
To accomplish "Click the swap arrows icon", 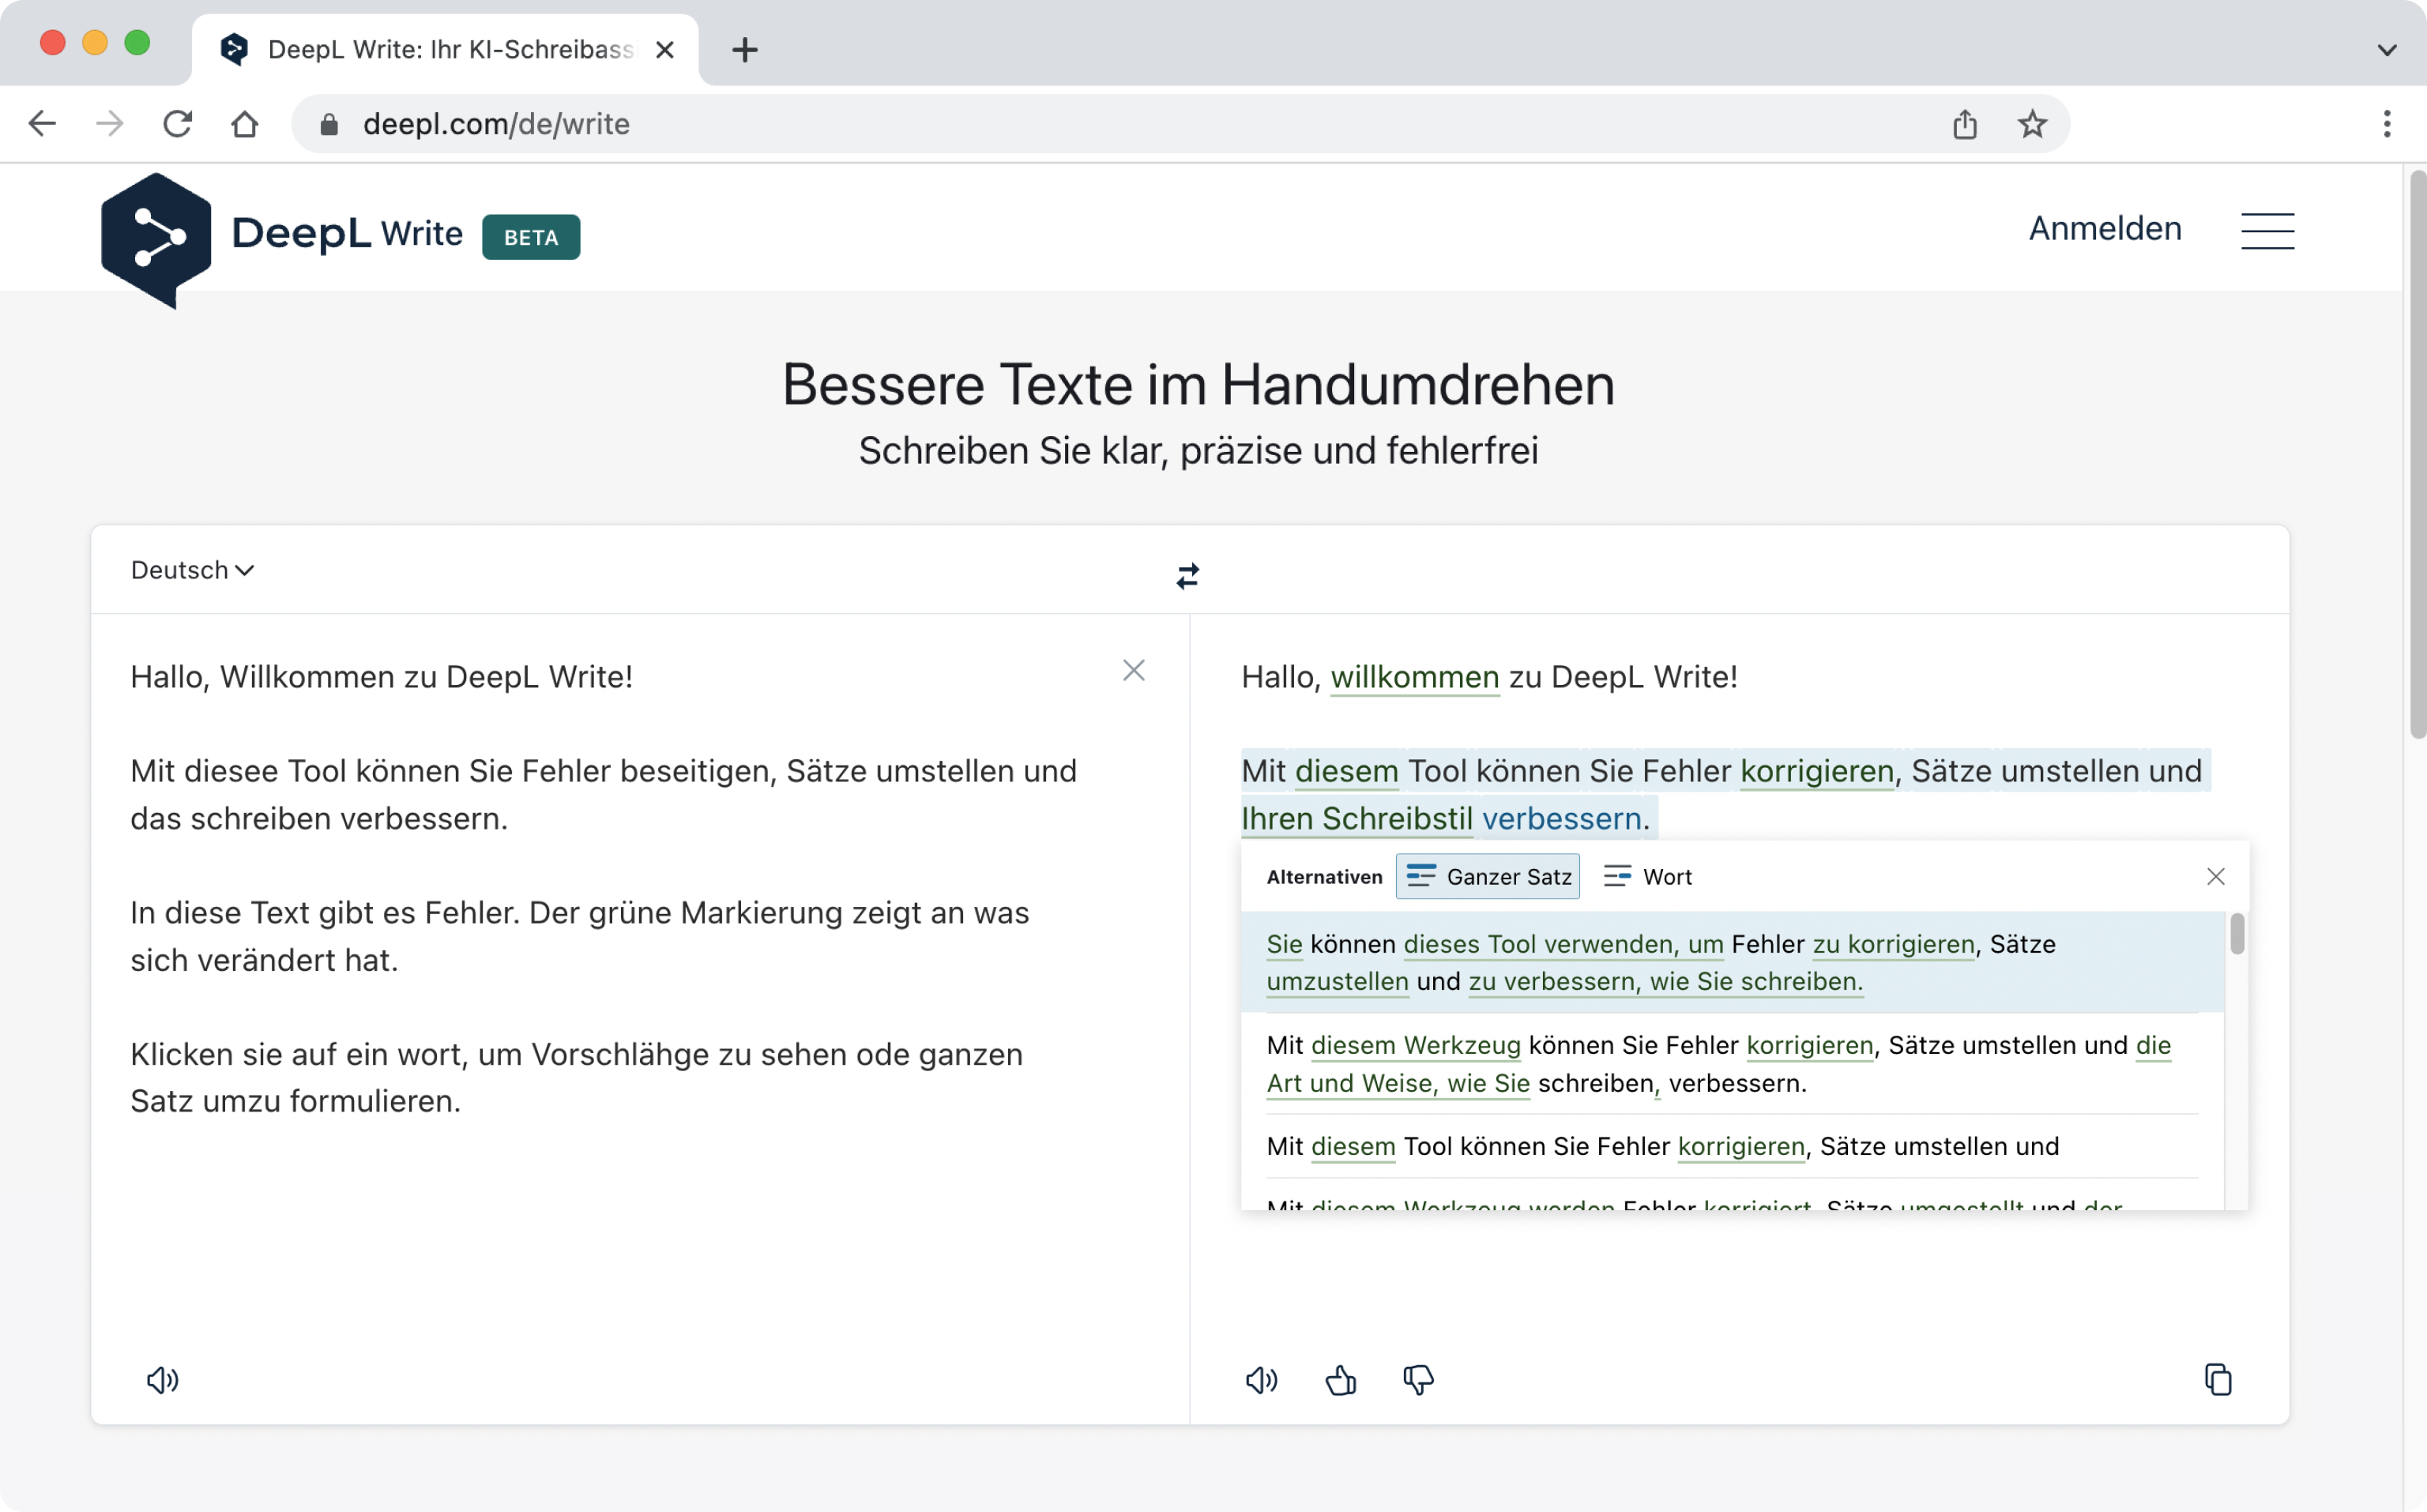I will (1187, 576).
